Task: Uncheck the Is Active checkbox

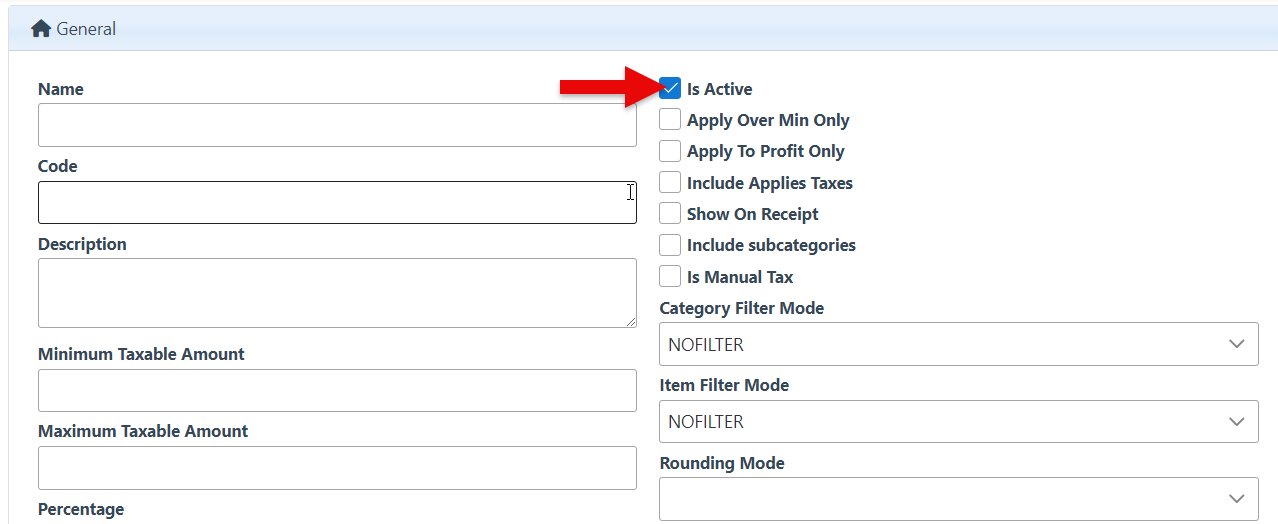Action: 670,89
